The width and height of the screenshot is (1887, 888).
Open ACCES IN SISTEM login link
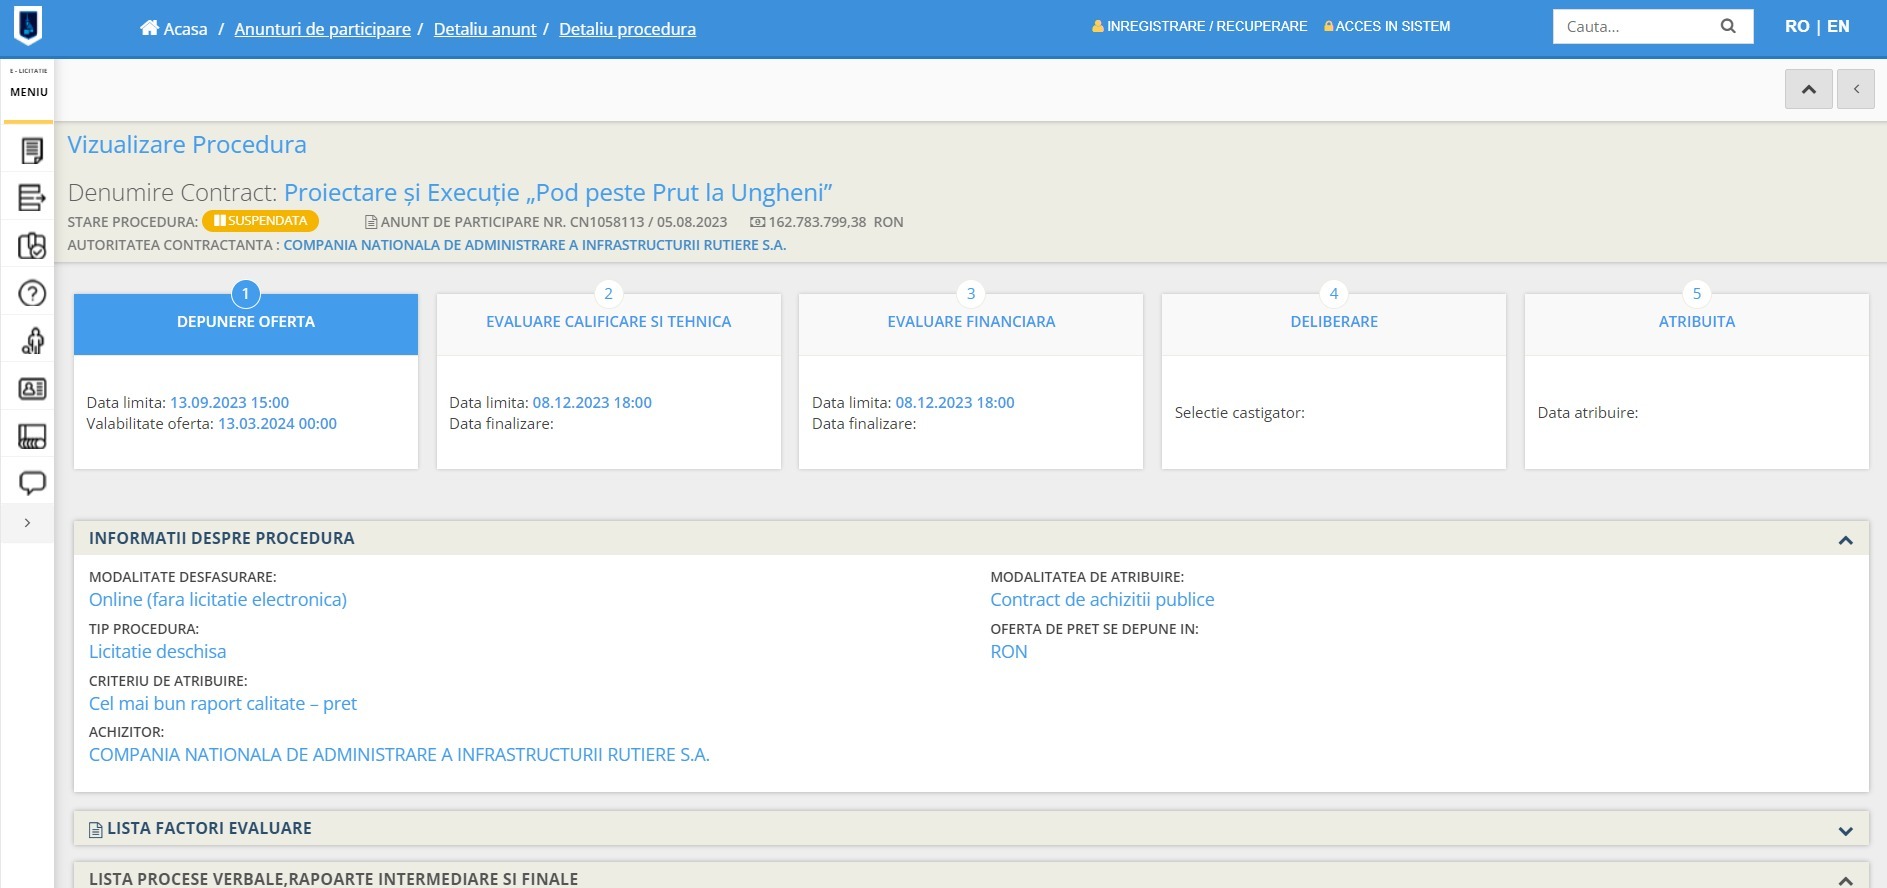[x=1393, y=26]
